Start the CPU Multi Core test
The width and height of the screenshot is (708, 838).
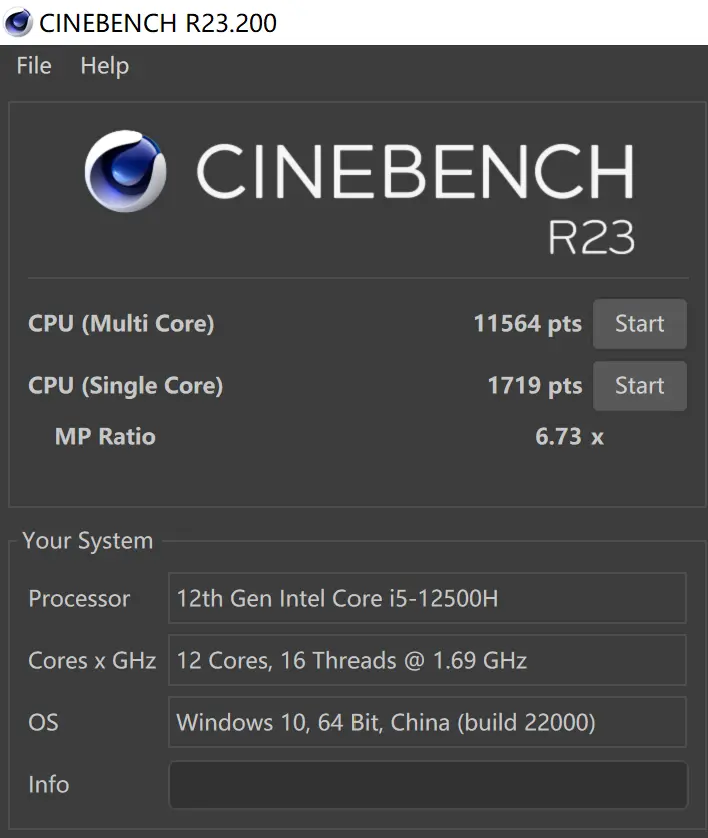pyautogui.click(x=639, y=324)
